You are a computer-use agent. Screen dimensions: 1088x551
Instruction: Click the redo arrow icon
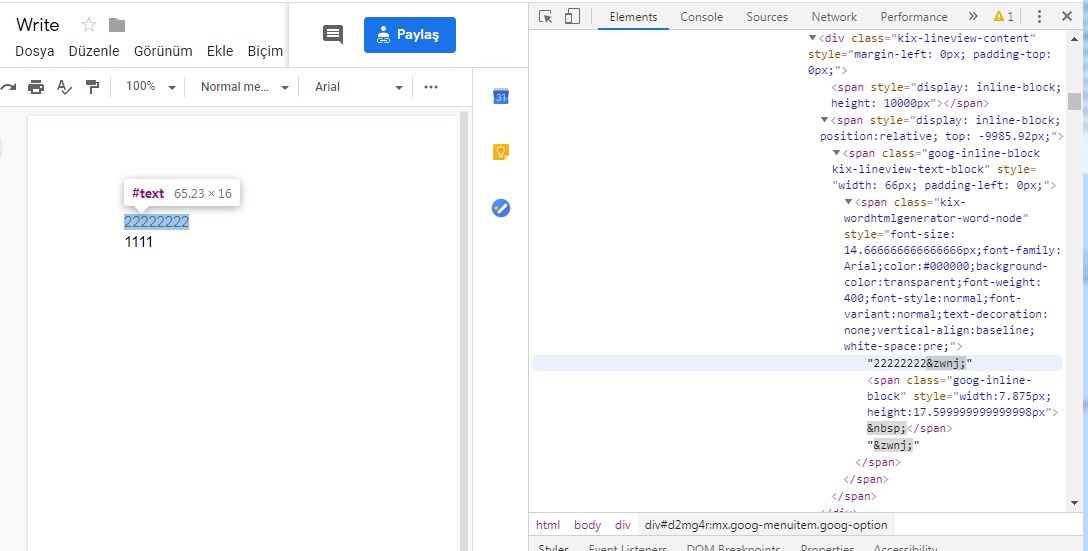[x=8, y=87]
